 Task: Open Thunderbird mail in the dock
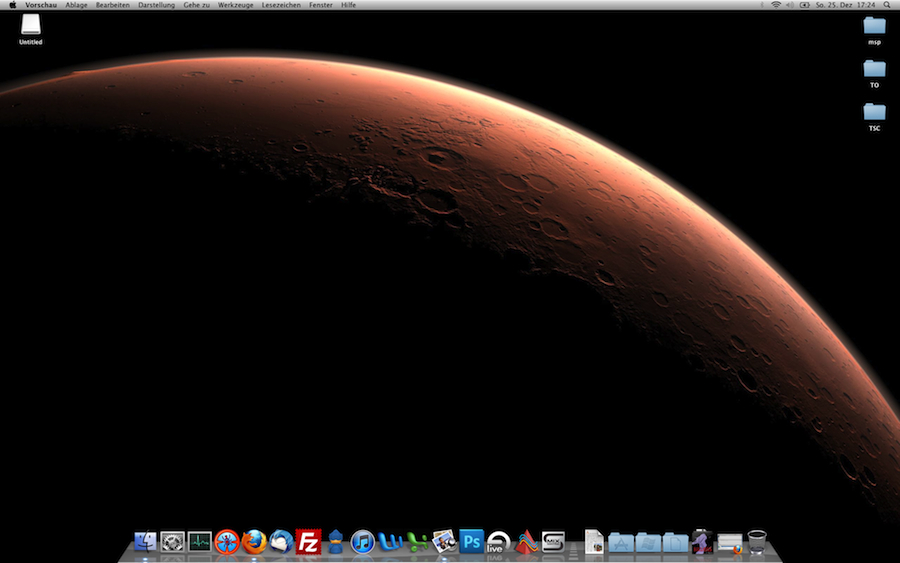pyautogui.click(x=281, y=541)
